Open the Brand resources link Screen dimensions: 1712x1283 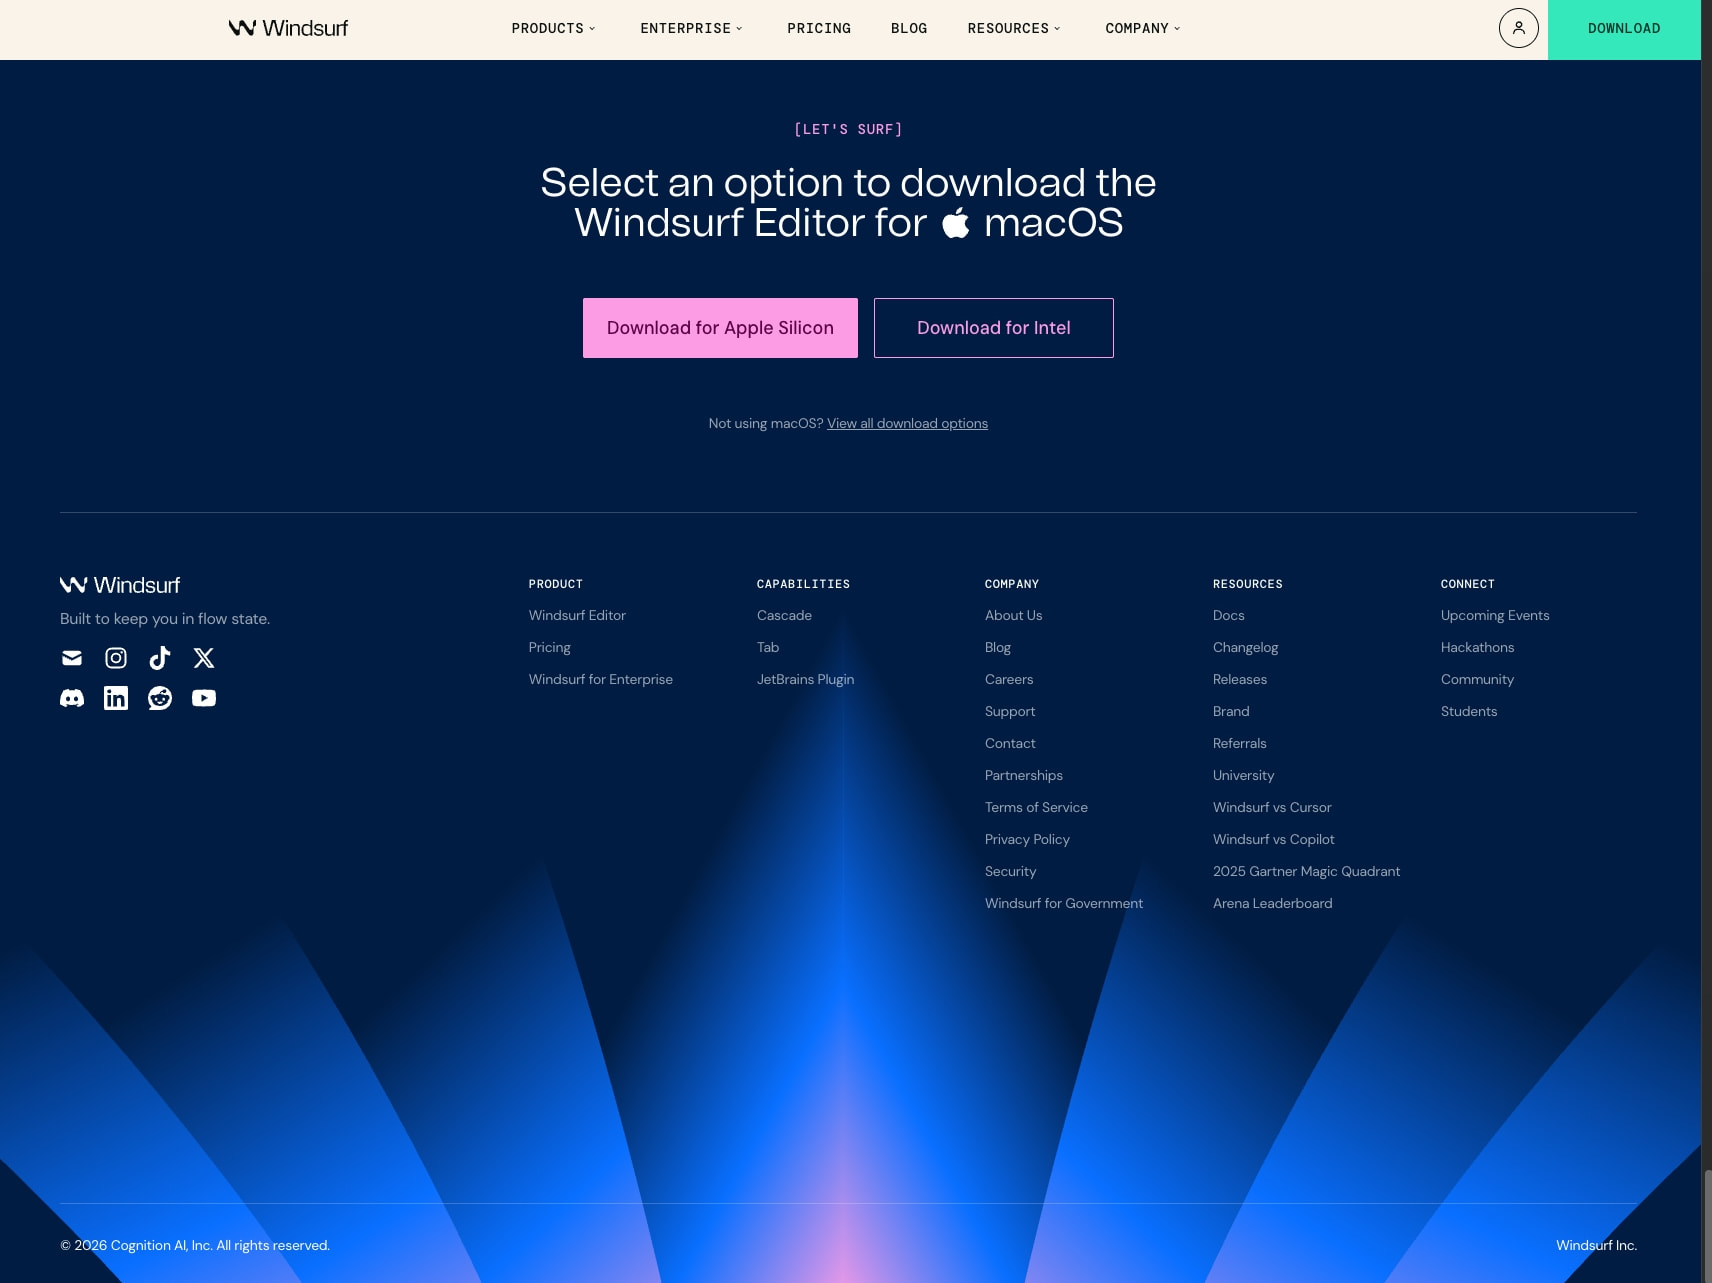[1231, 711]
